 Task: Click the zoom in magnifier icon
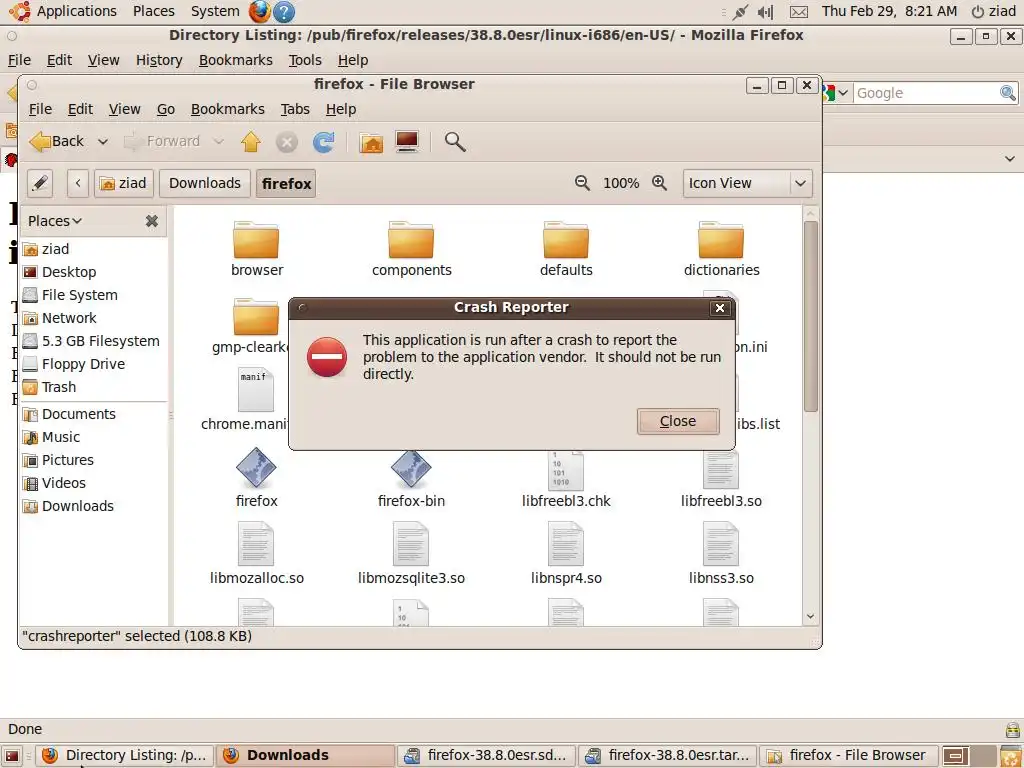pyautogui.click(x=660, y=183)
